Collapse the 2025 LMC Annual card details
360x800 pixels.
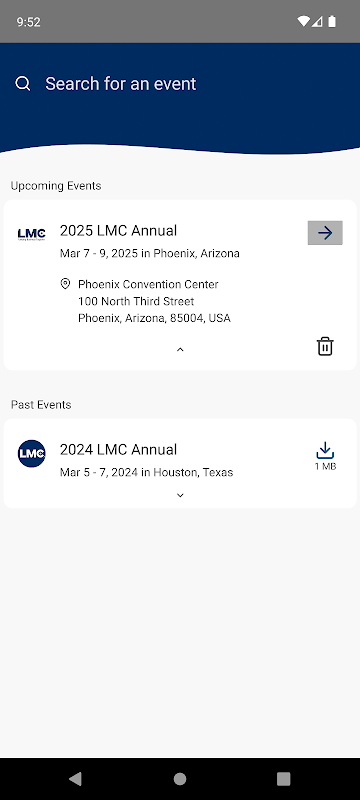coord(179,349)
